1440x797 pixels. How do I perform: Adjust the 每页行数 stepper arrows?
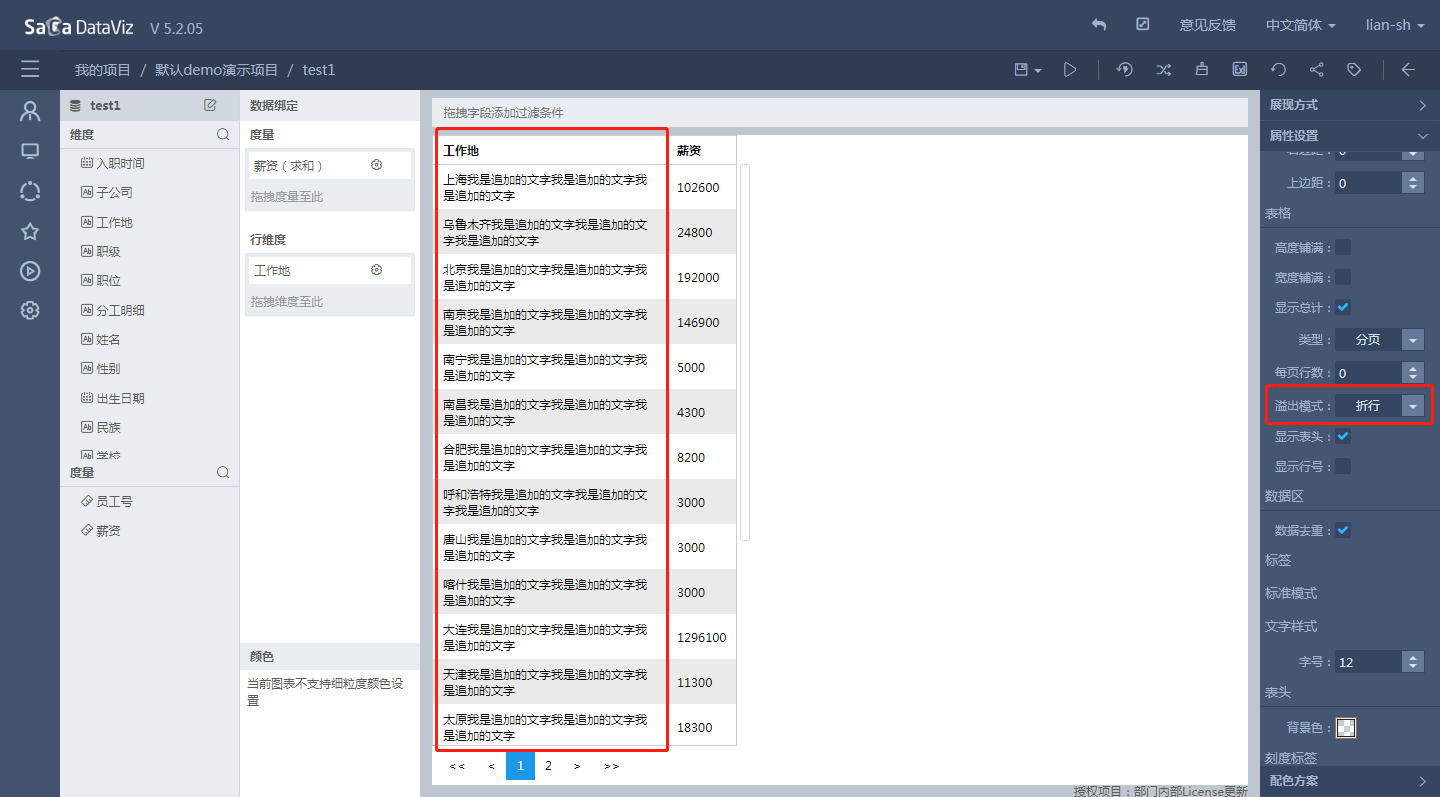coord(1413,373)
